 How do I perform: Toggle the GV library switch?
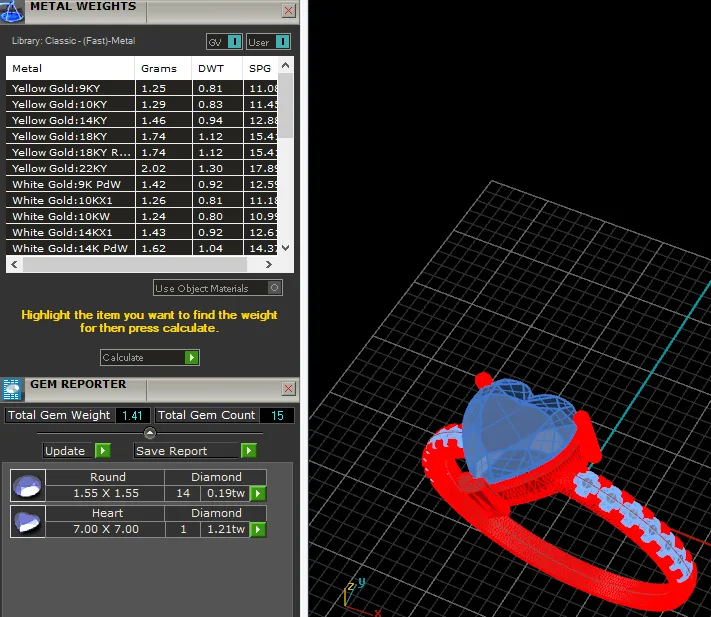click(x=224, y=42)
